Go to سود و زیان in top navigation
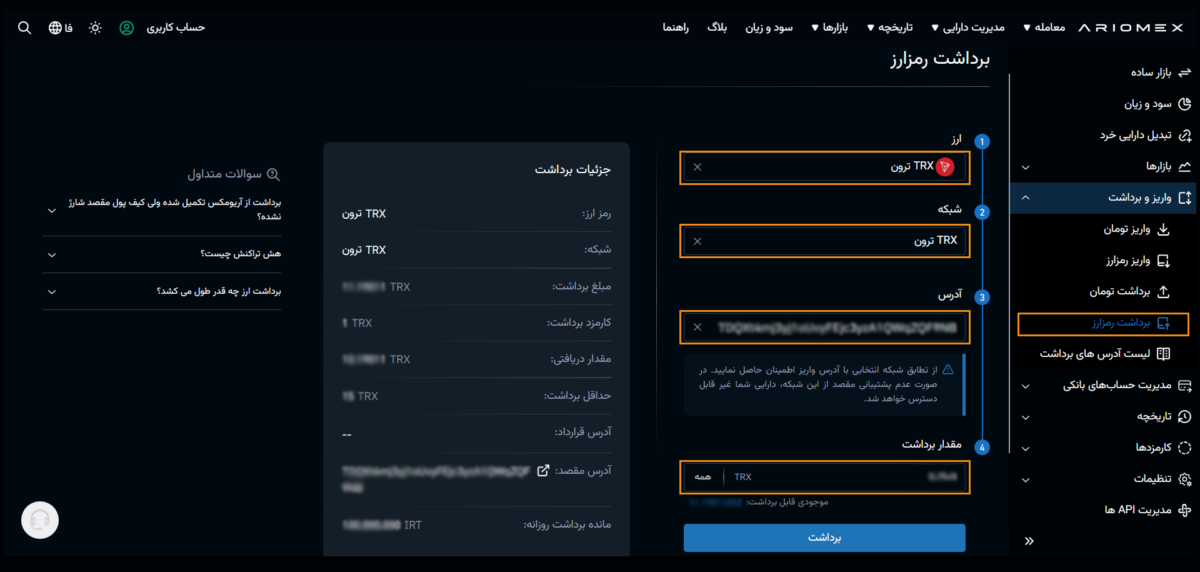 [x=768, y=28]
